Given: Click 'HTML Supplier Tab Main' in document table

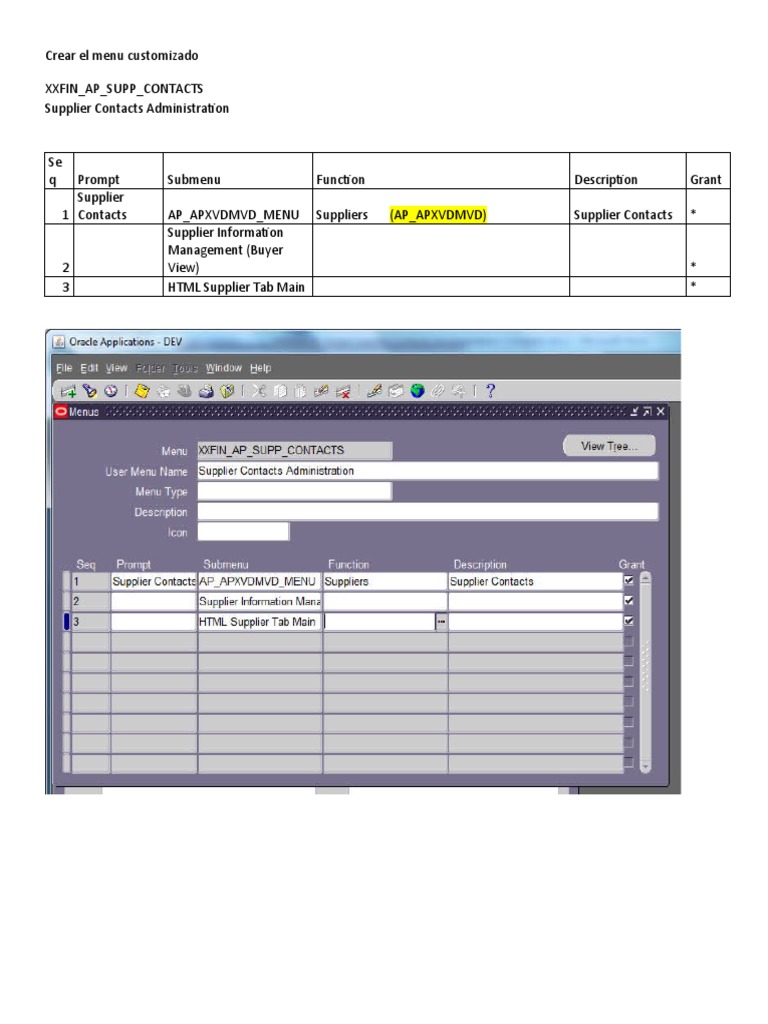Looking at the screenshot, I should [x=236, y=287].
